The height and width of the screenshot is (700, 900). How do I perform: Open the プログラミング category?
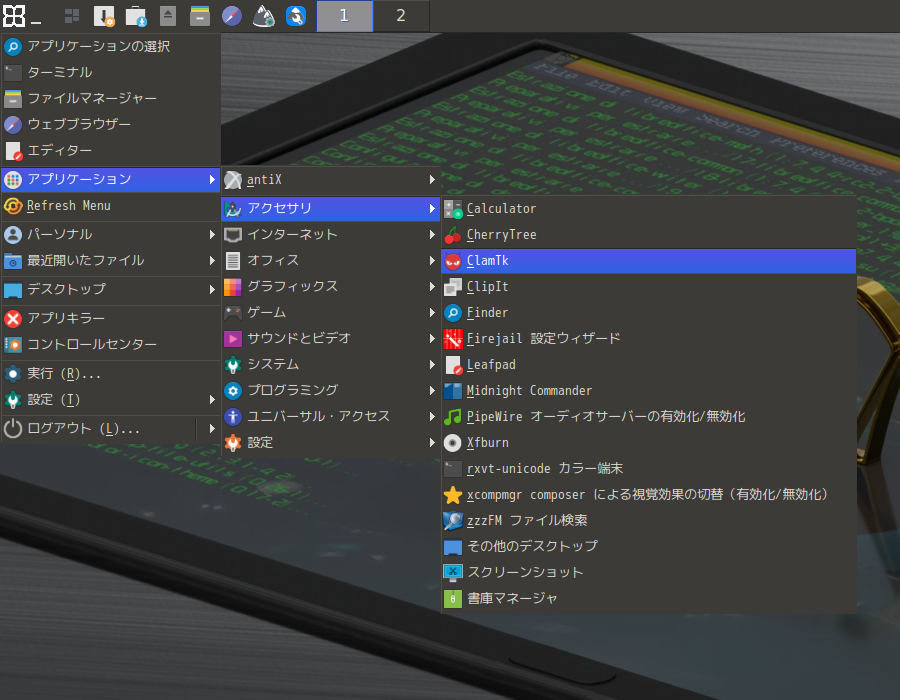[331, 390]
